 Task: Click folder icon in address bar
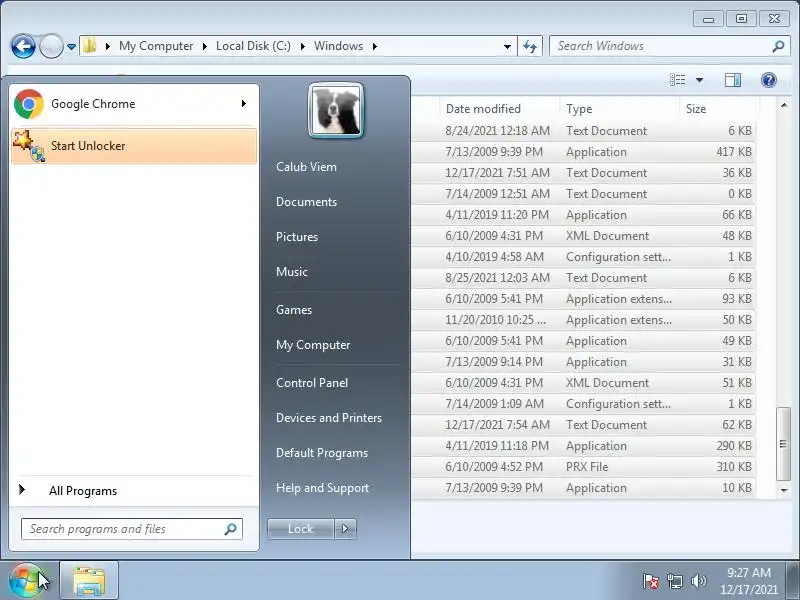(x=90, y=46)
